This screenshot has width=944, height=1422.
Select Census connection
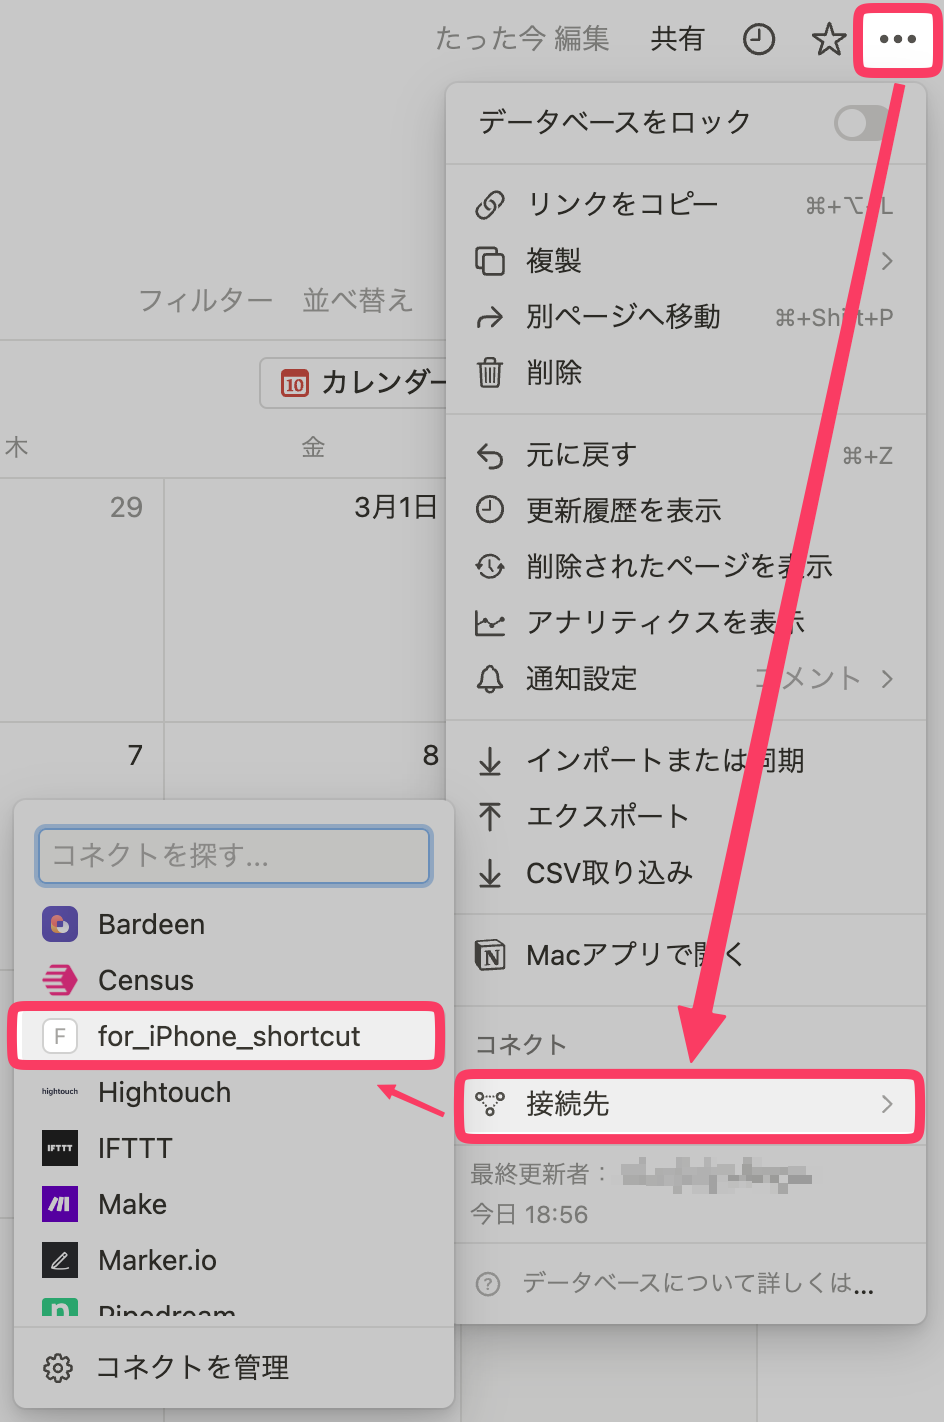click(x=234, y=980)
